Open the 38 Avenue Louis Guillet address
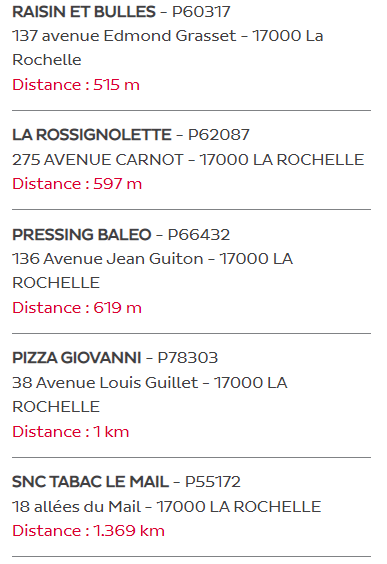The height and width of the screenshot is (564, 387). point(150,395)
